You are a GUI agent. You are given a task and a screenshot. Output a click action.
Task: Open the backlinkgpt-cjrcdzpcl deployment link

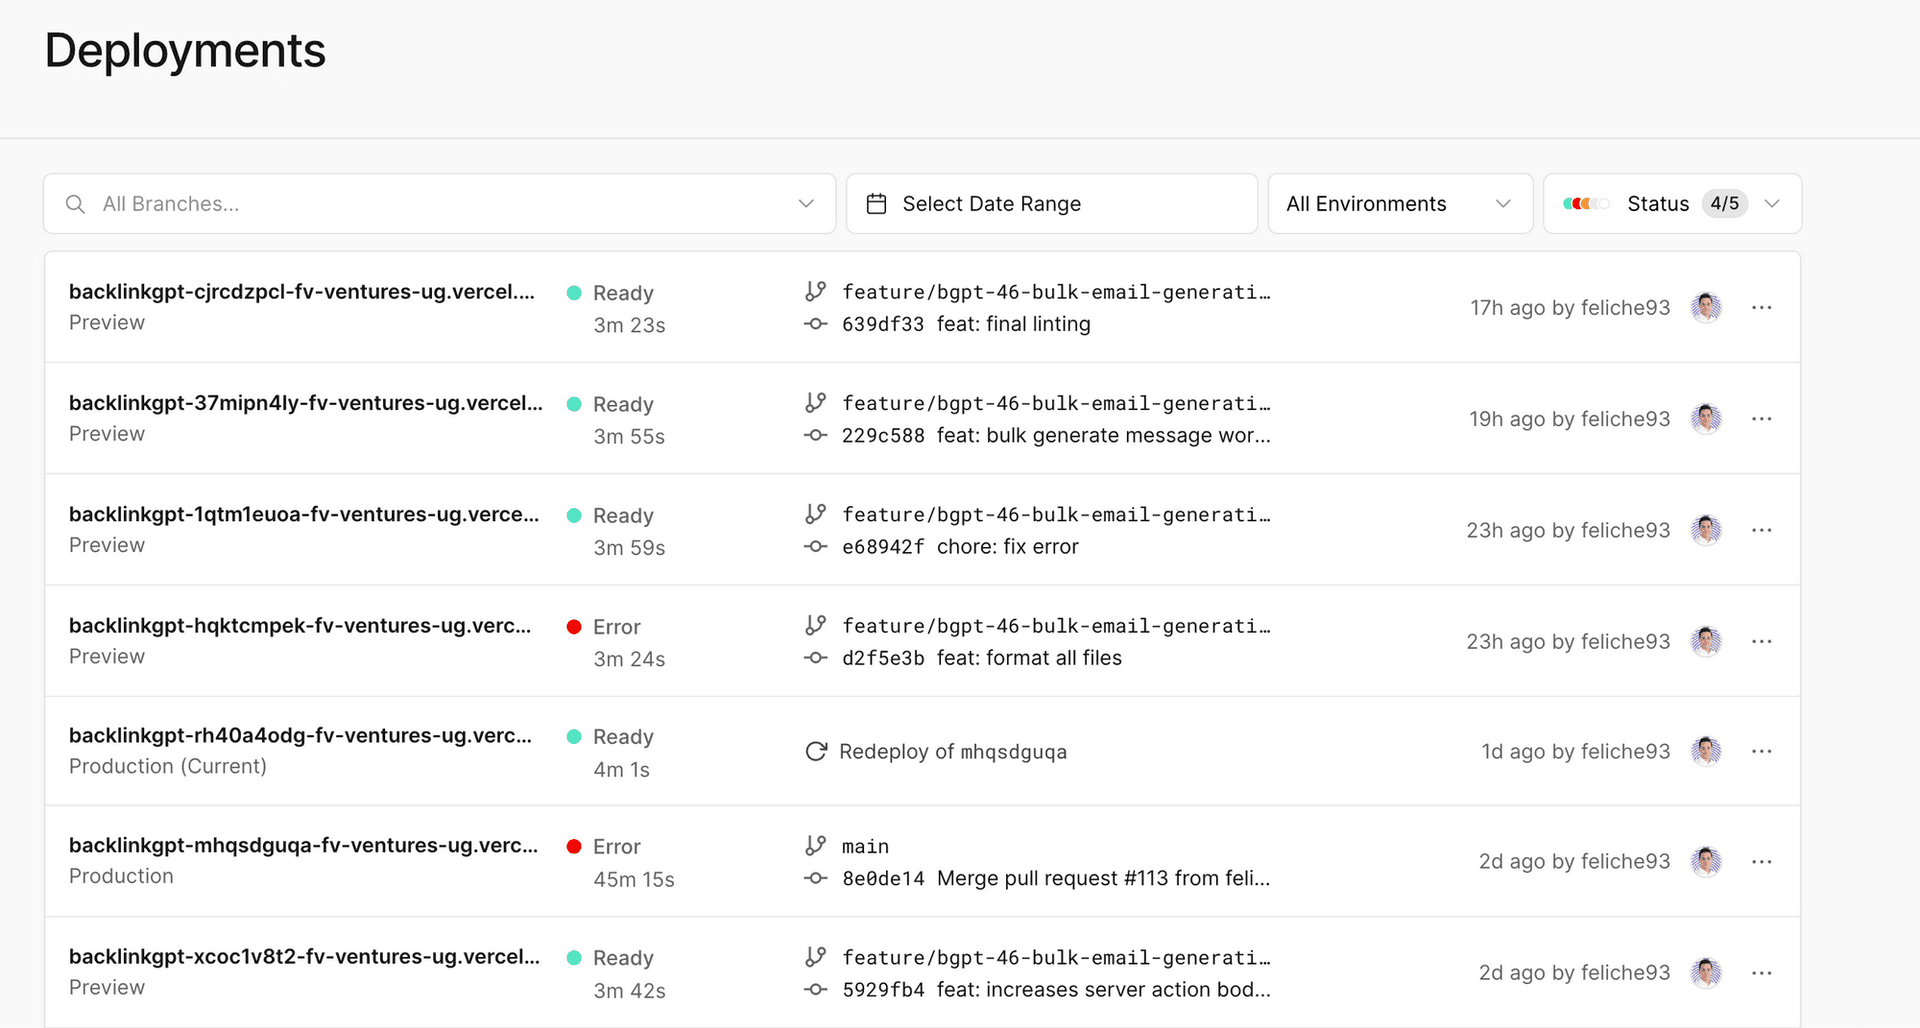point(303,291)
